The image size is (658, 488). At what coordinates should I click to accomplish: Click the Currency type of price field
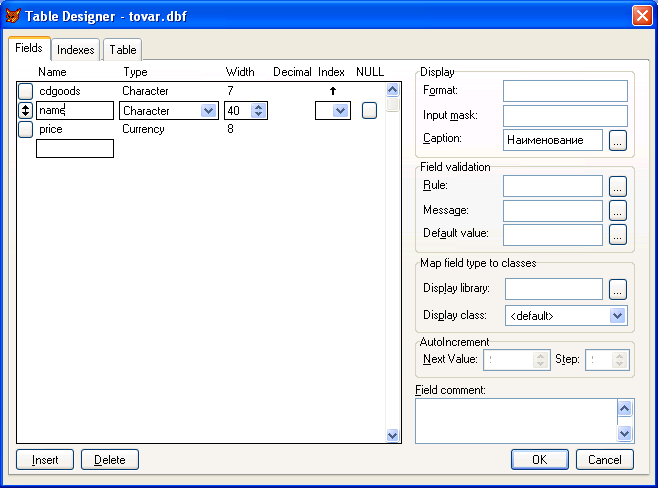(144, 129)
